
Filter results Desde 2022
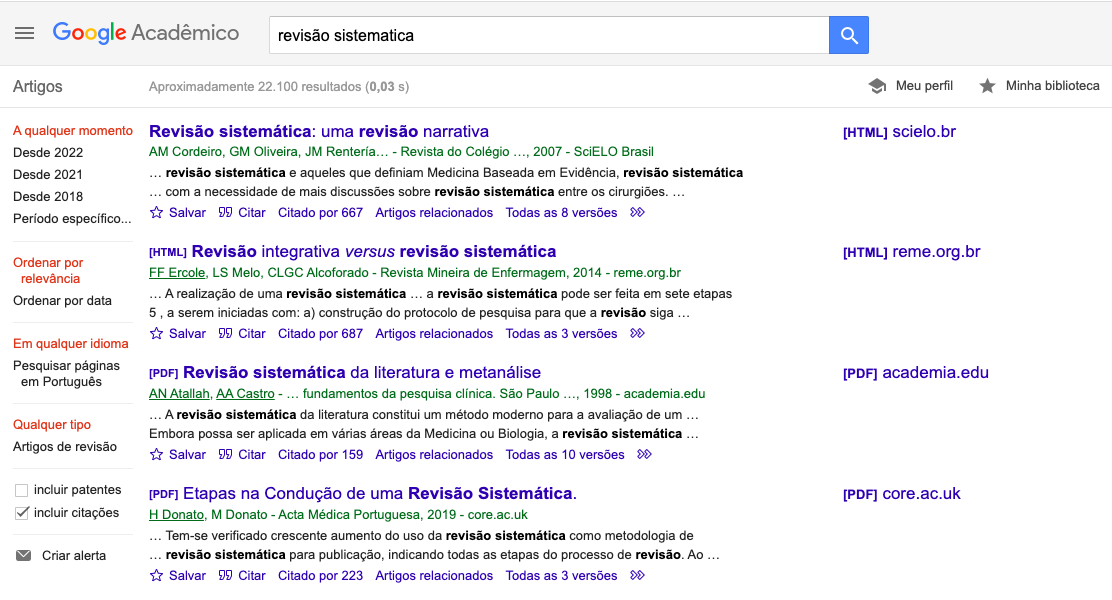48,153
